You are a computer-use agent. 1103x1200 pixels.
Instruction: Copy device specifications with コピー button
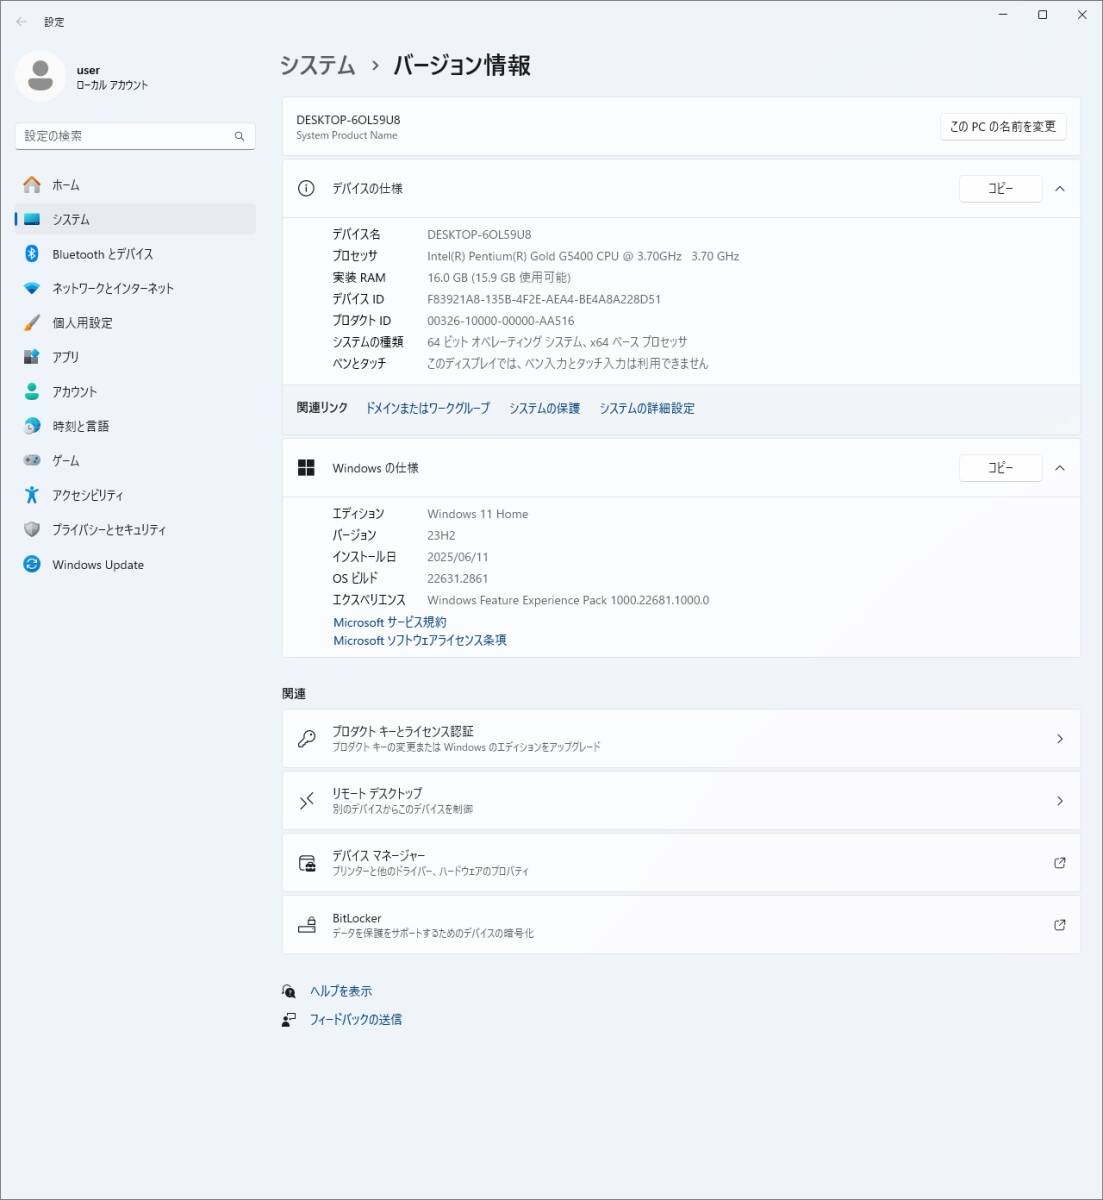(1000, 188)
